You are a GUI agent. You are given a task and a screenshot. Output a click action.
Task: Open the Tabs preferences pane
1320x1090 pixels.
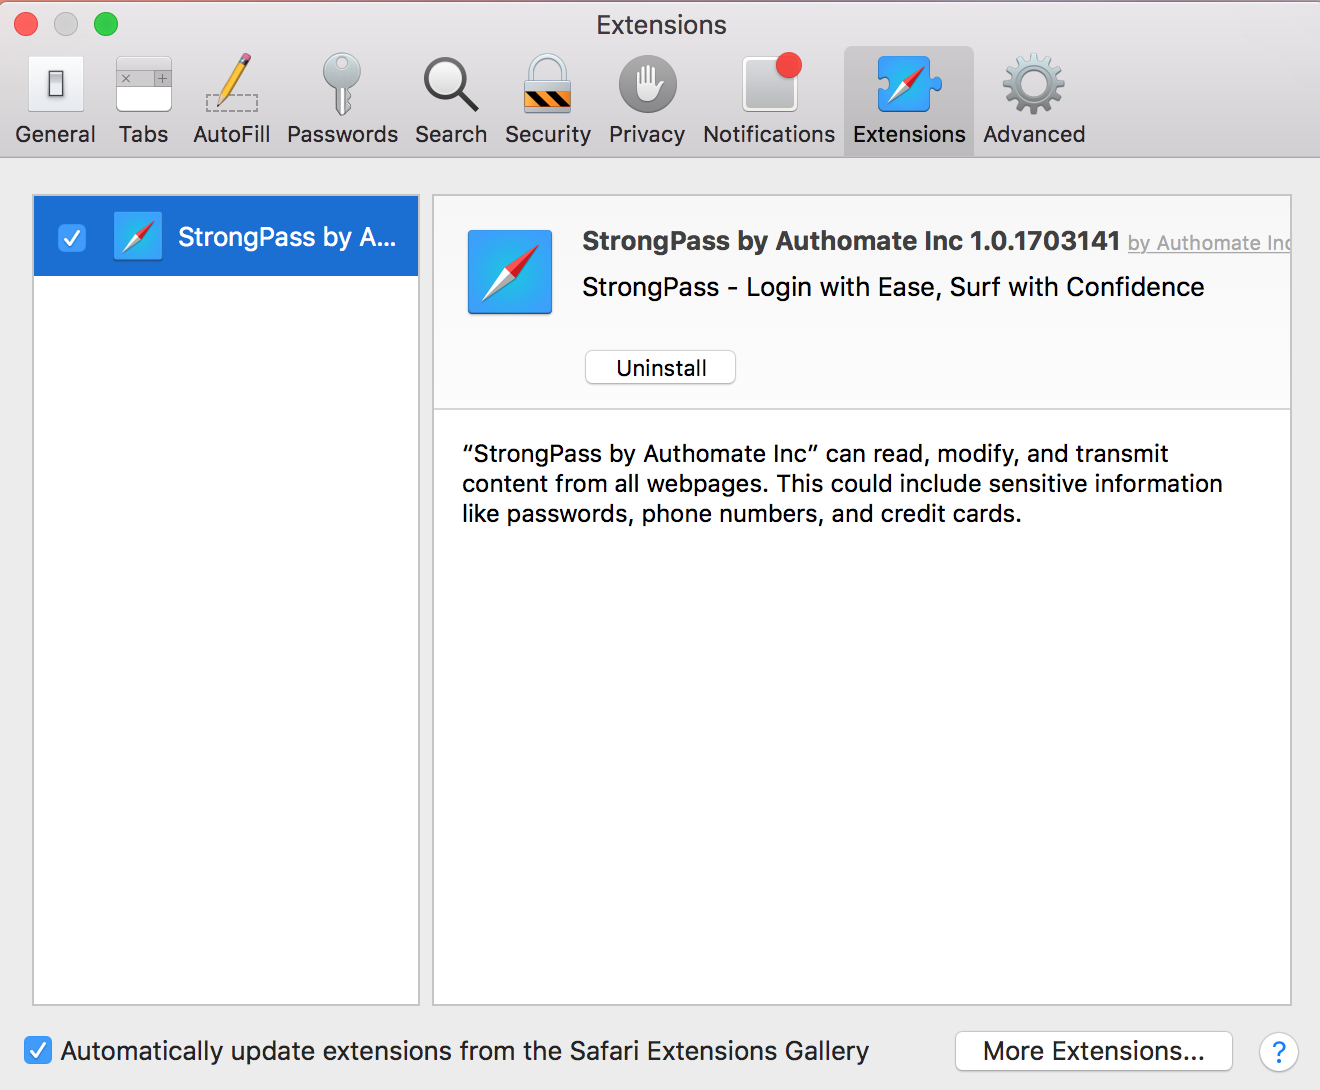click(x=143, y=100)
